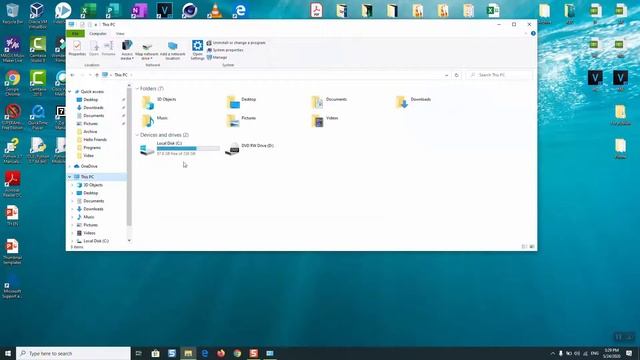Collapse the Devices and drives group
This screenshot has height=360, width=640.
(137, 135)
